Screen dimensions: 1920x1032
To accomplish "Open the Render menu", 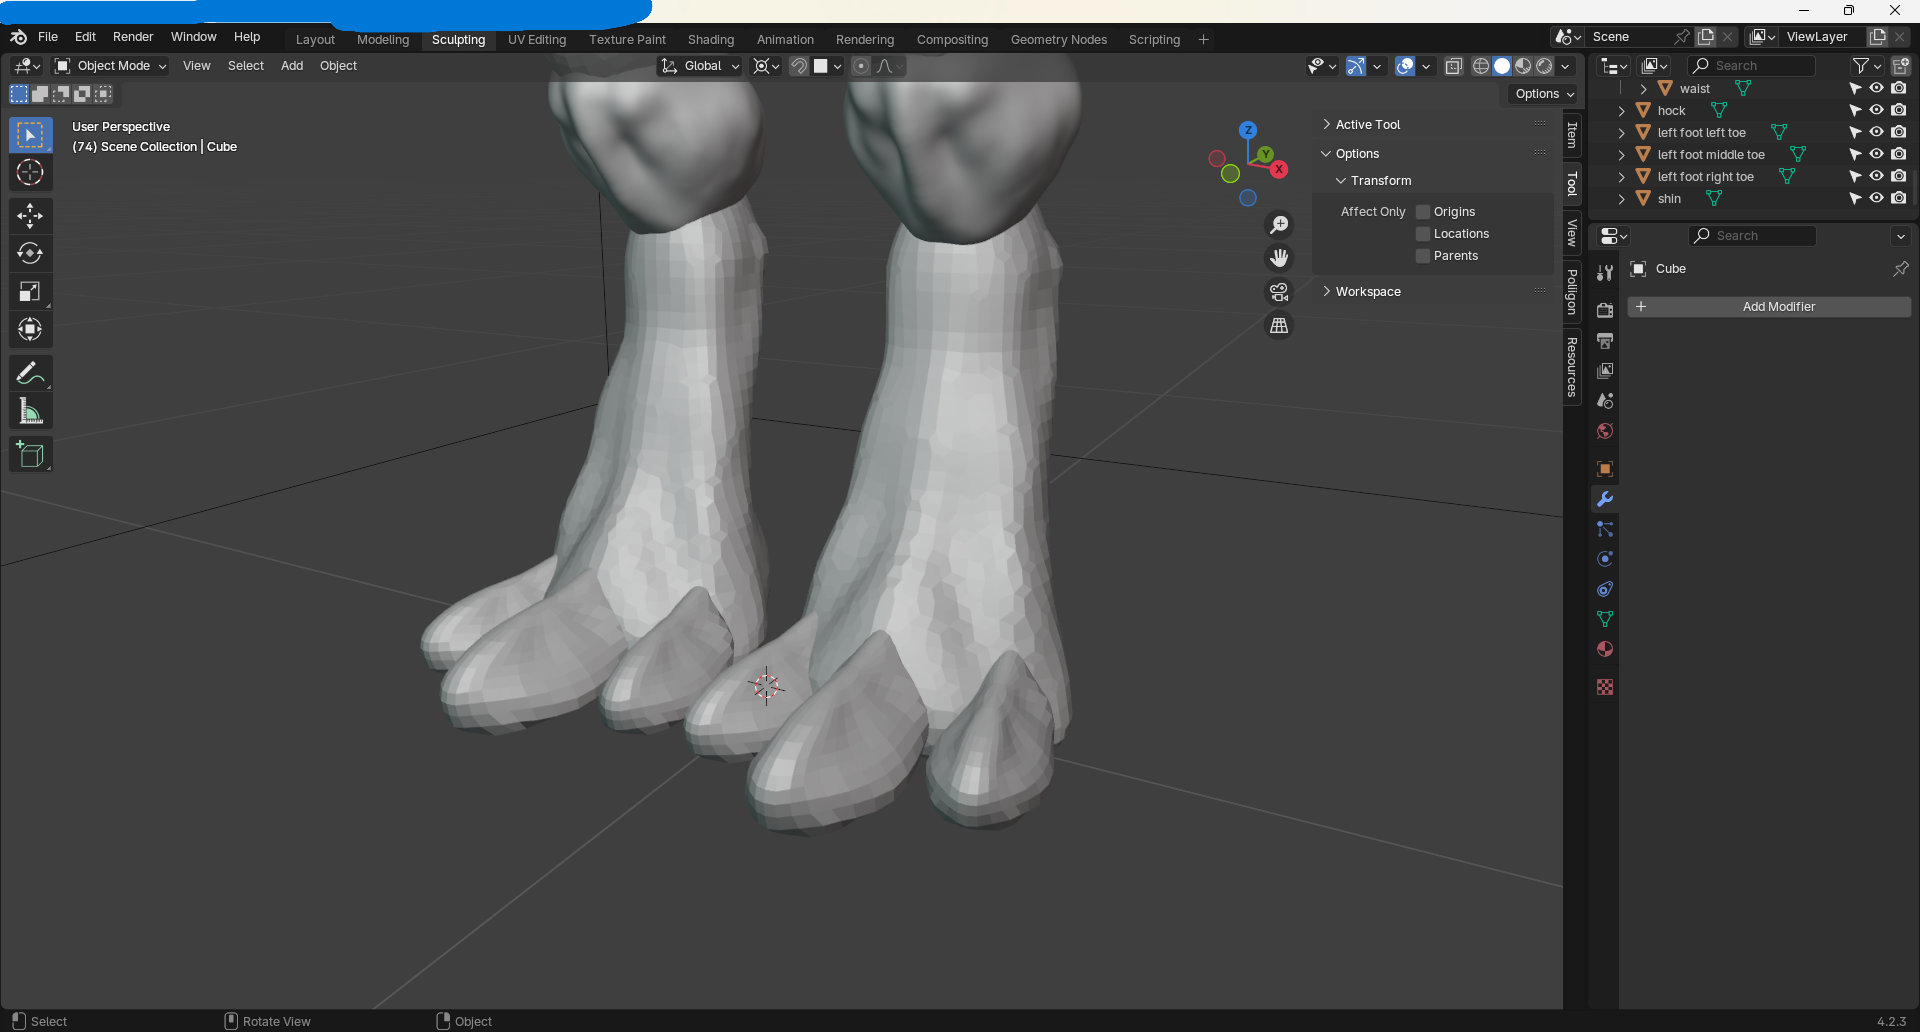I will tap(133, 37).
